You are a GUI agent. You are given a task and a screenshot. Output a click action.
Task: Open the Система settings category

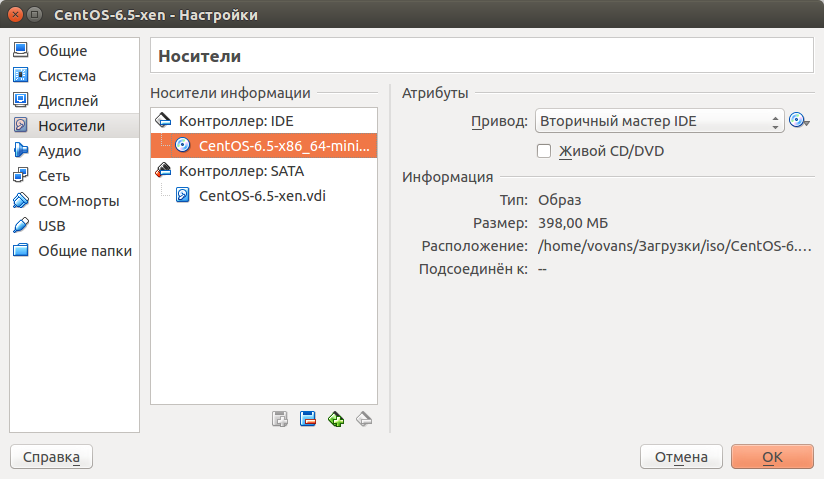[x=74, y=76]
